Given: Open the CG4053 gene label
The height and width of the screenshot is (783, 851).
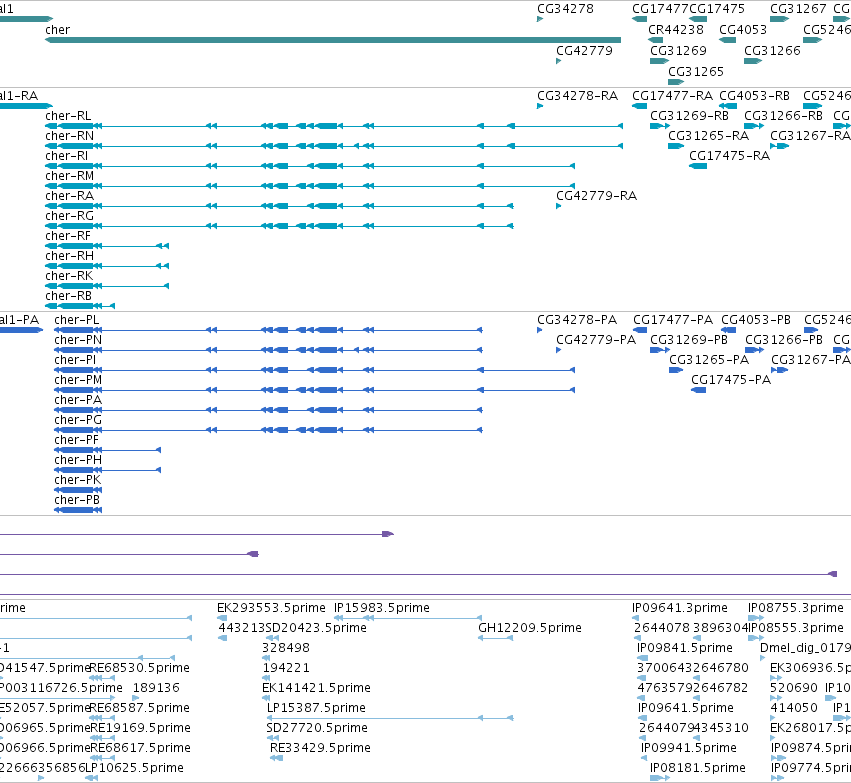Looking at the screenshot, I should click(743, 30).
